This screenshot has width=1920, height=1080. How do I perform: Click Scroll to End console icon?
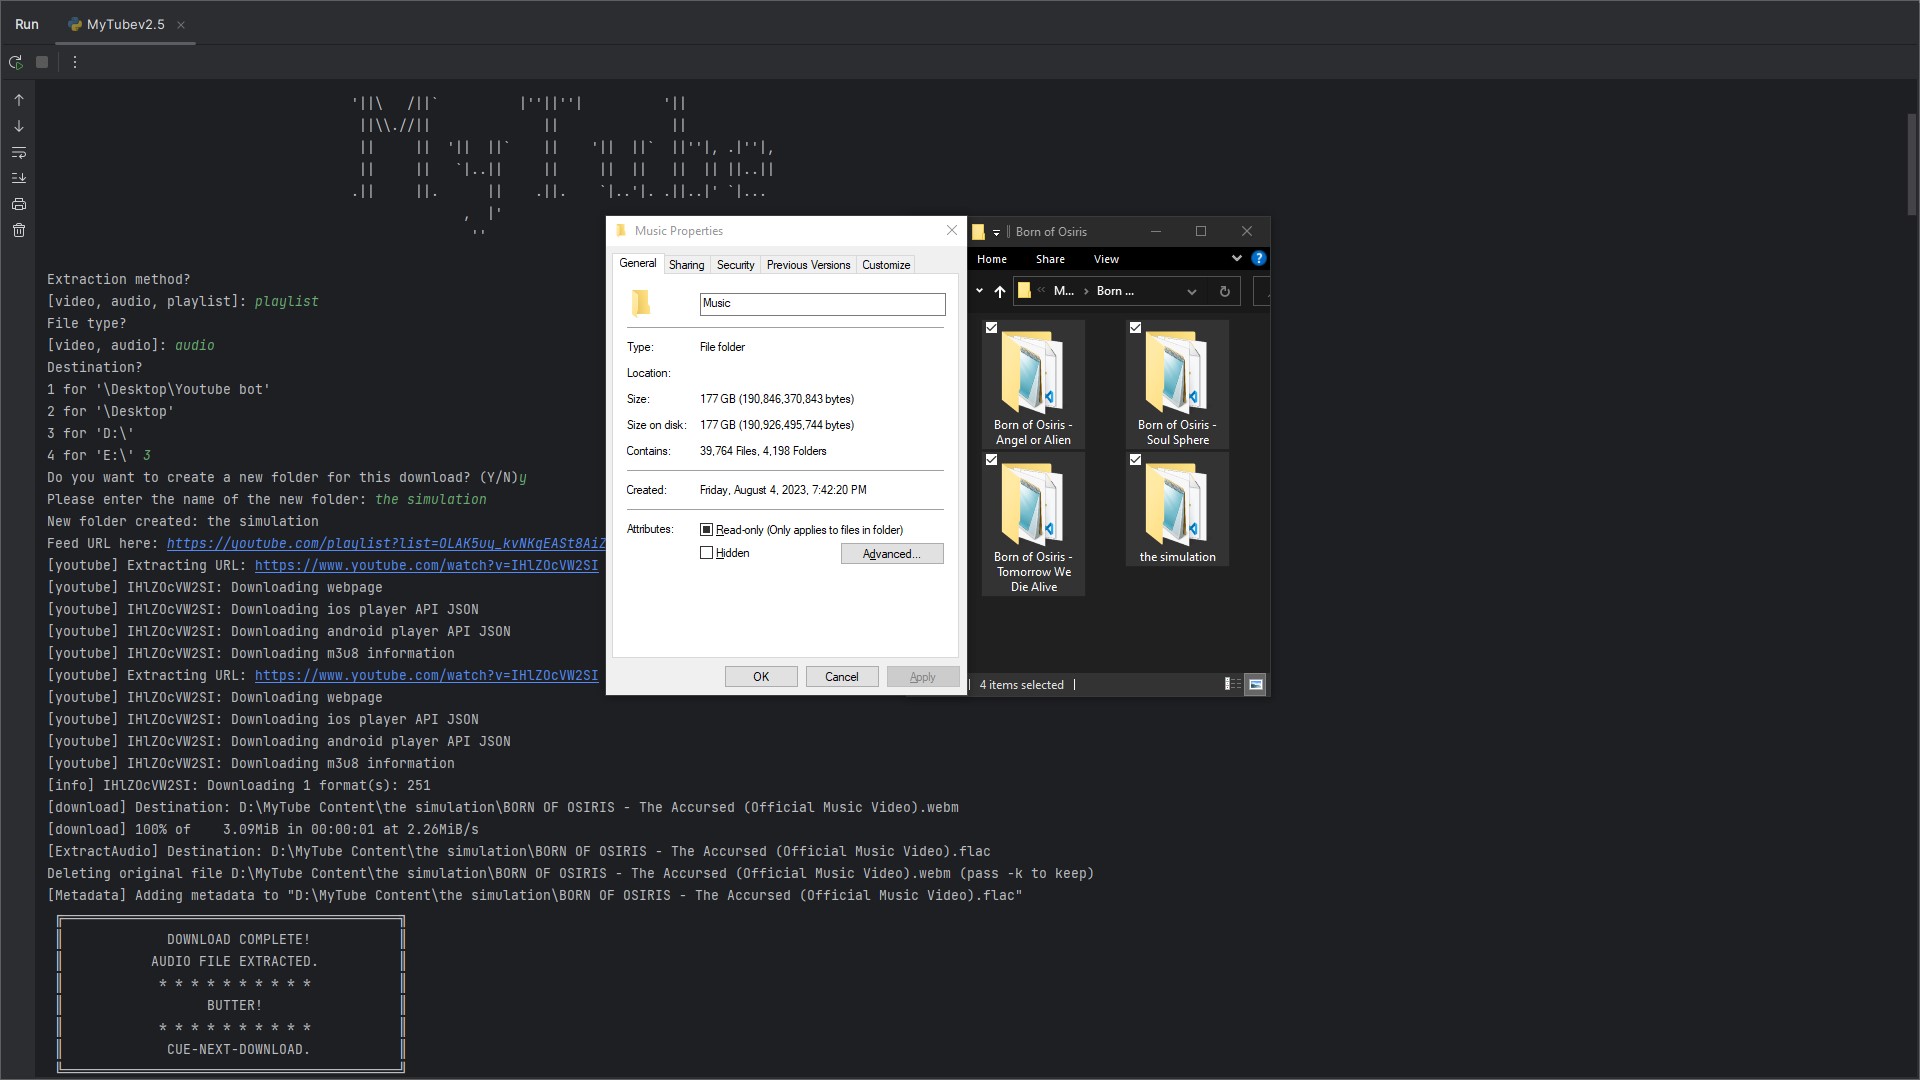(19, 178)
